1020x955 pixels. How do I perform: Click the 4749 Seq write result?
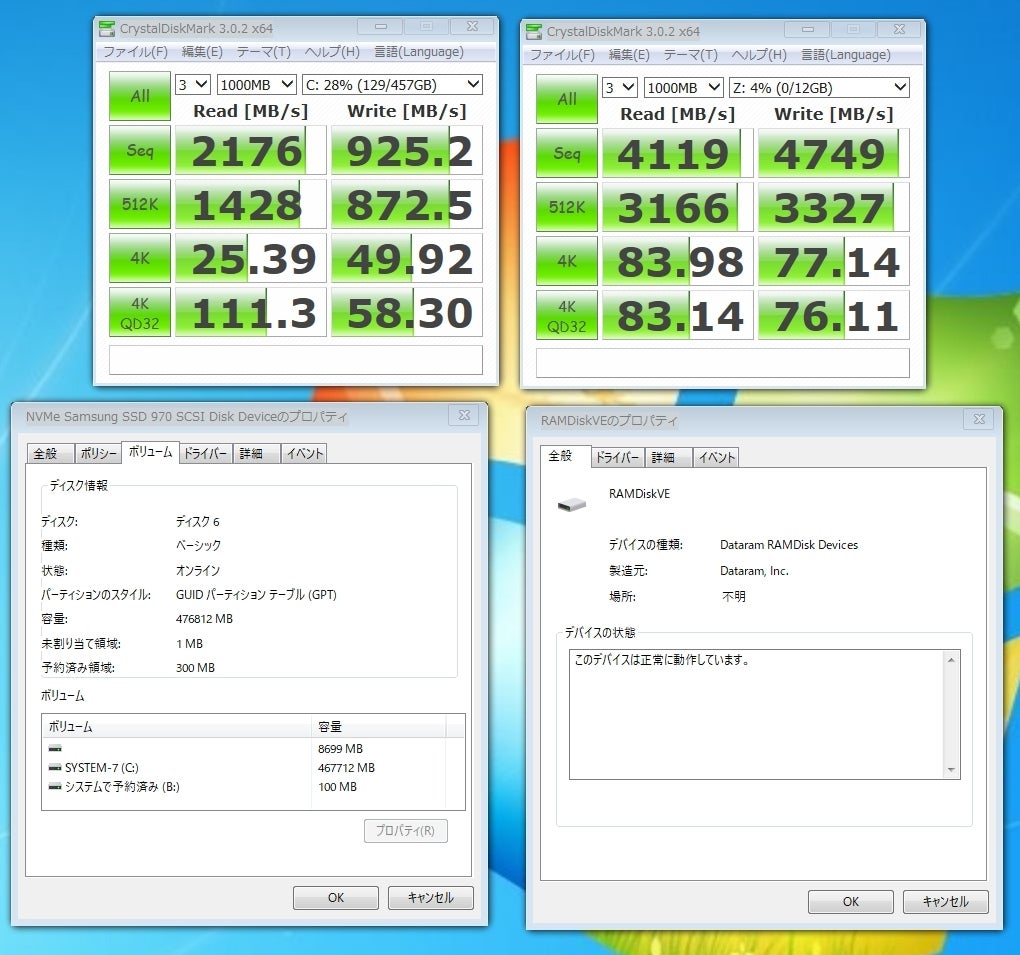pyautogui.click(x=833, y=154)
